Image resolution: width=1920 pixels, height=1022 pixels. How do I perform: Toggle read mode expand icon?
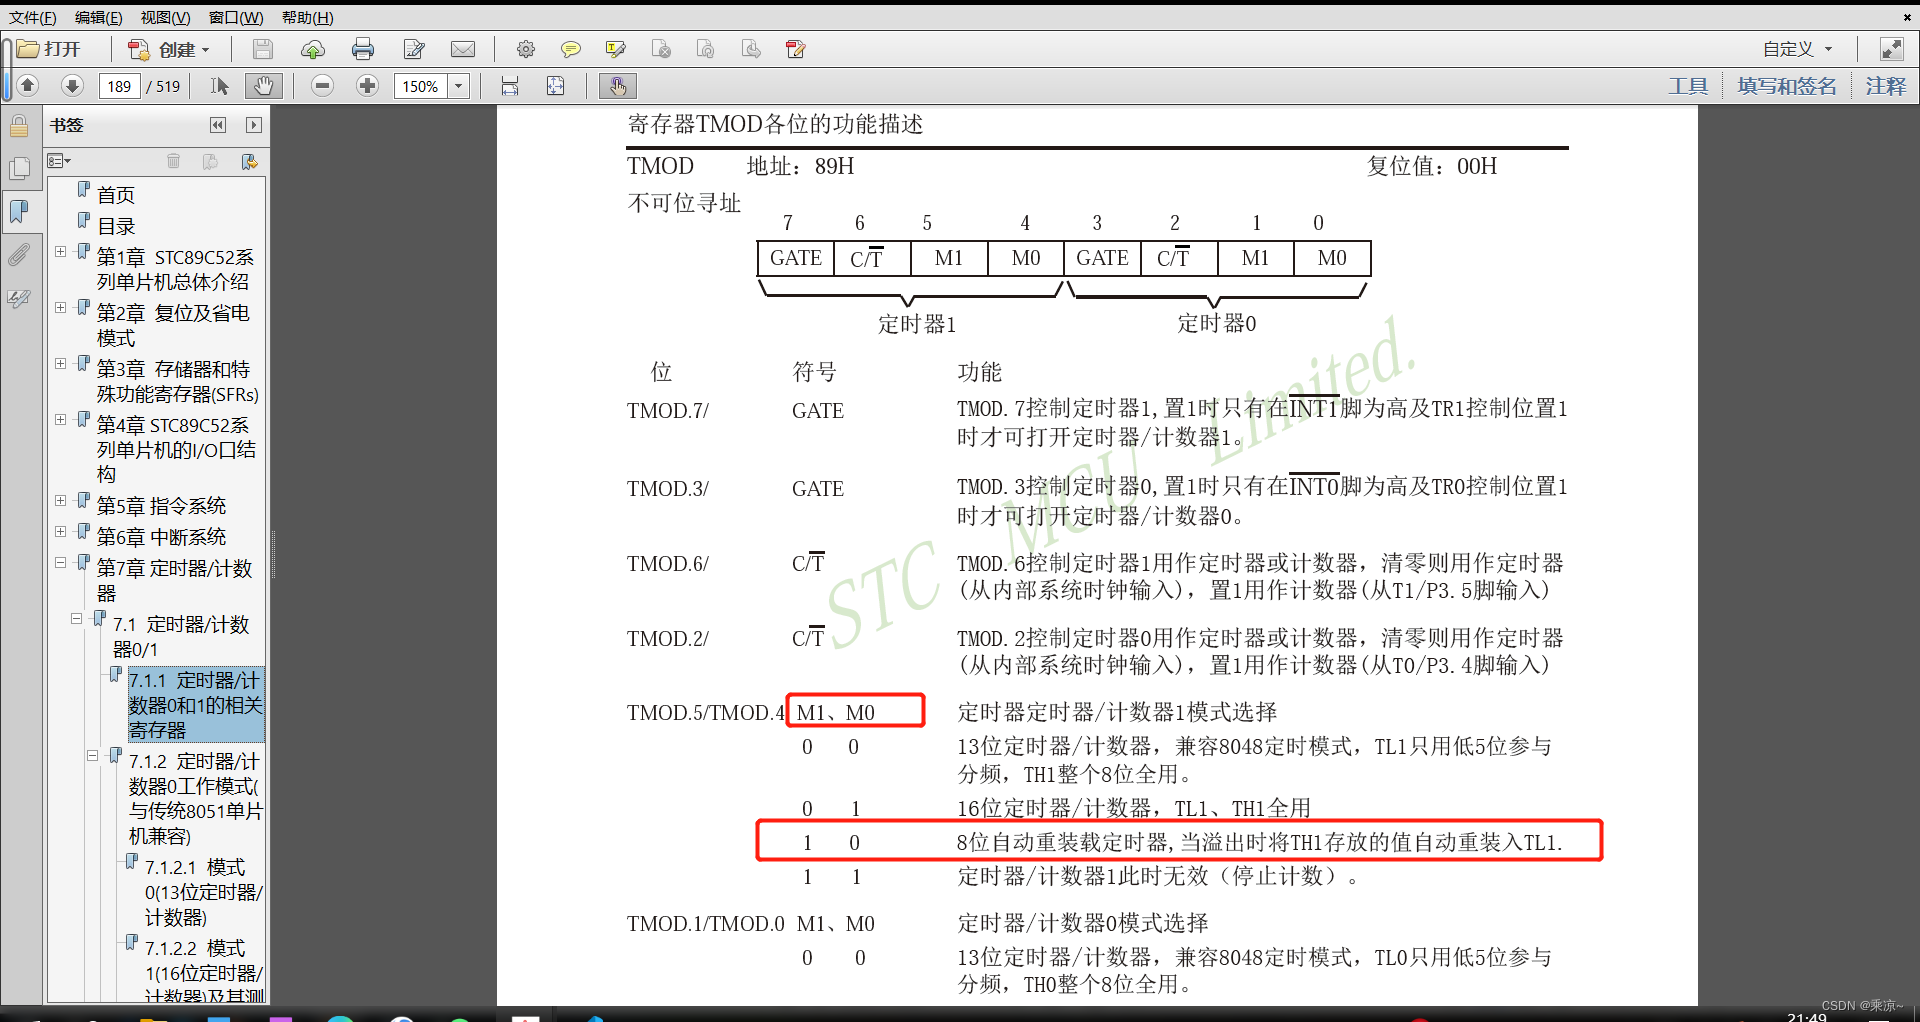pyautogui.click(x=1891, y=49)
